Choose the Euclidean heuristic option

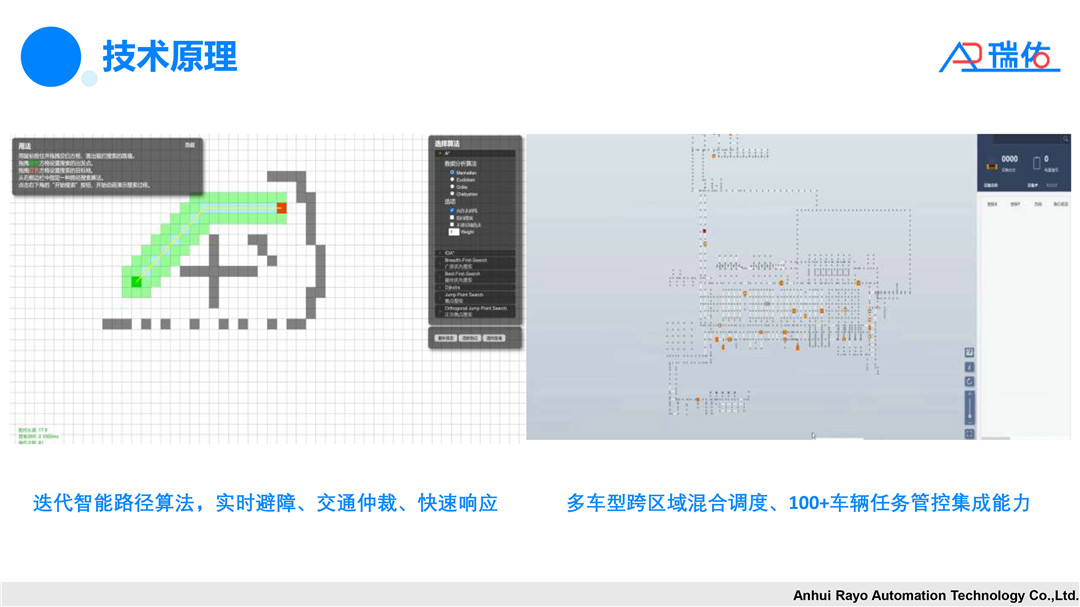click(452, 179)
